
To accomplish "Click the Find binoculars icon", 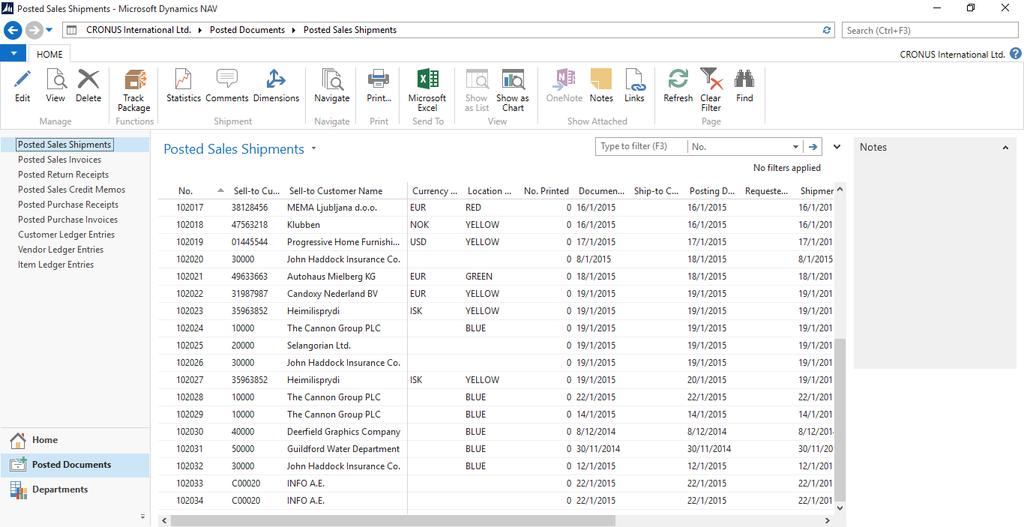I will click(x=744, y=80).
